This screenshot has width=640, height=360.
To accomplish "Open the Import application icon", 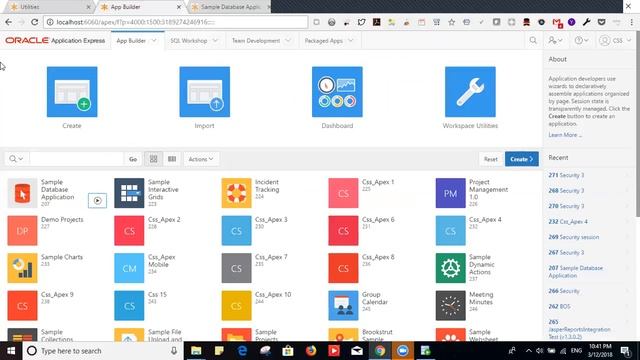I will pos(204,92).
